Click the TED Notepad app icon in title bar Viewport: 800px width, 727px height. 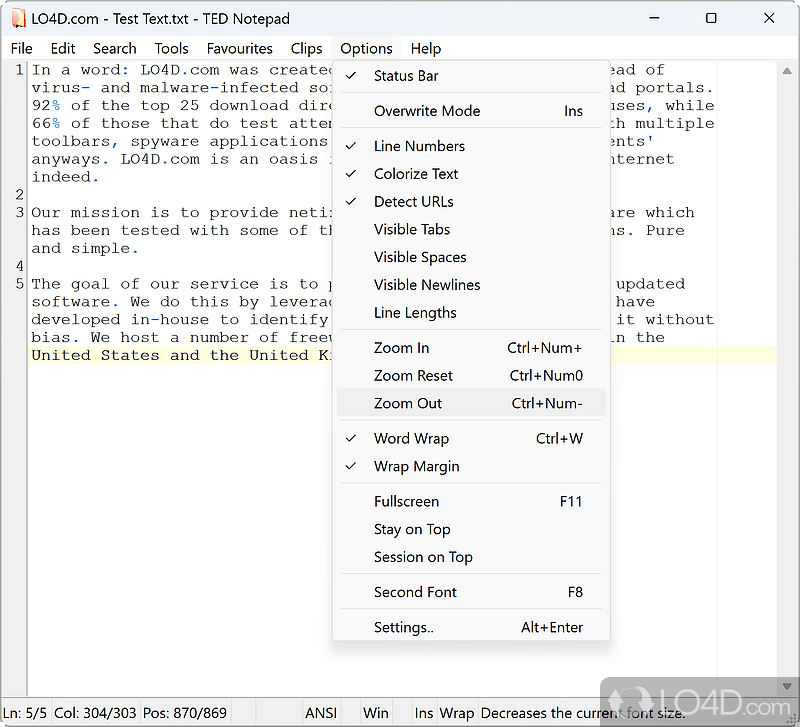(x=18, y=19)
